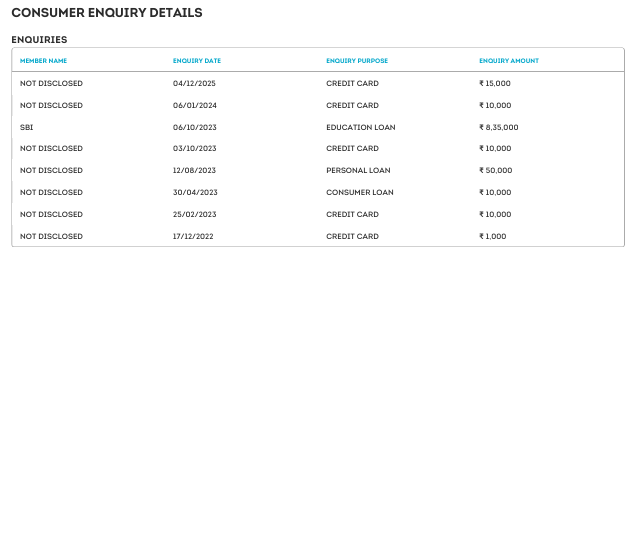This screenshot has width=635, height=552.
Task: Select the Personal Loan enquiry purpose
Action: point(358,171)
